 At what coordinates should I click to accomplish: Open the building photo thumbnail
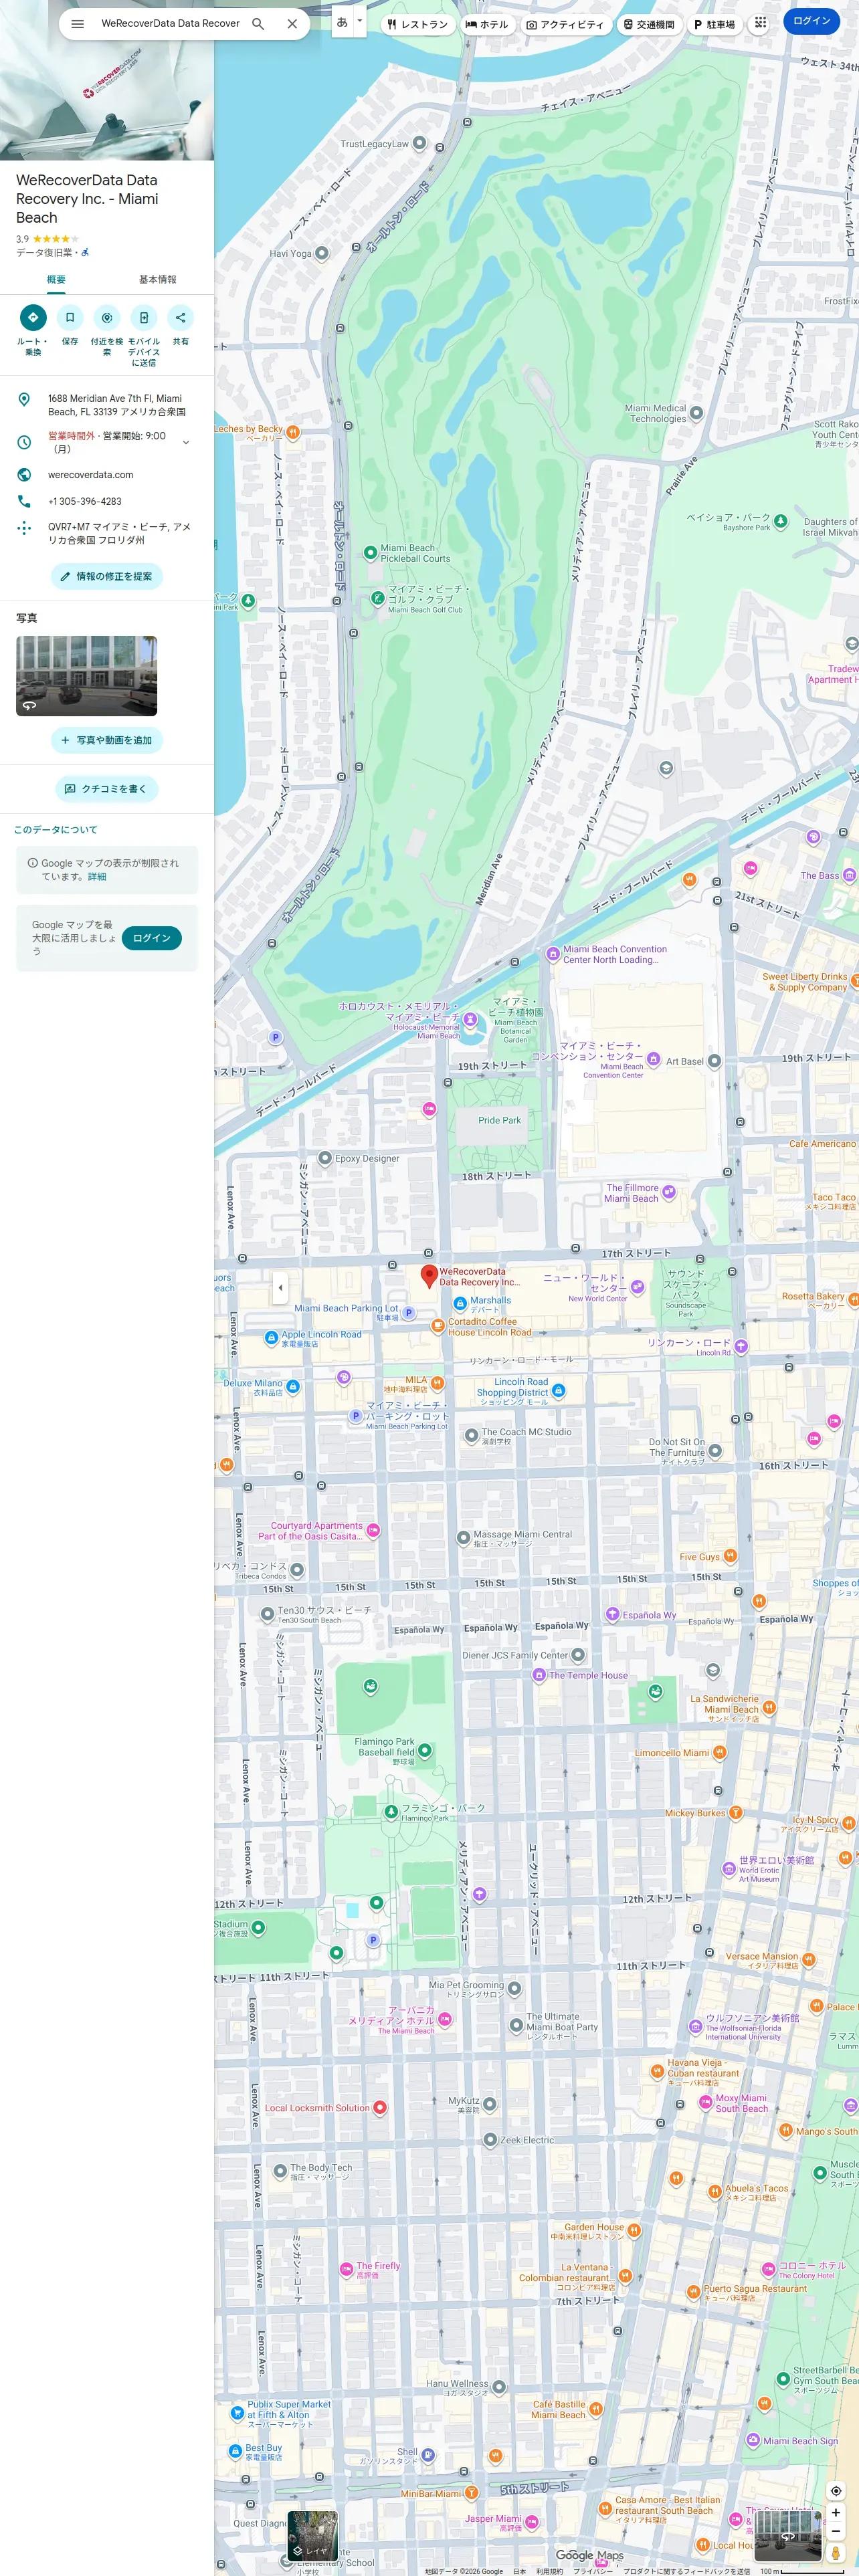pos(86,676)
